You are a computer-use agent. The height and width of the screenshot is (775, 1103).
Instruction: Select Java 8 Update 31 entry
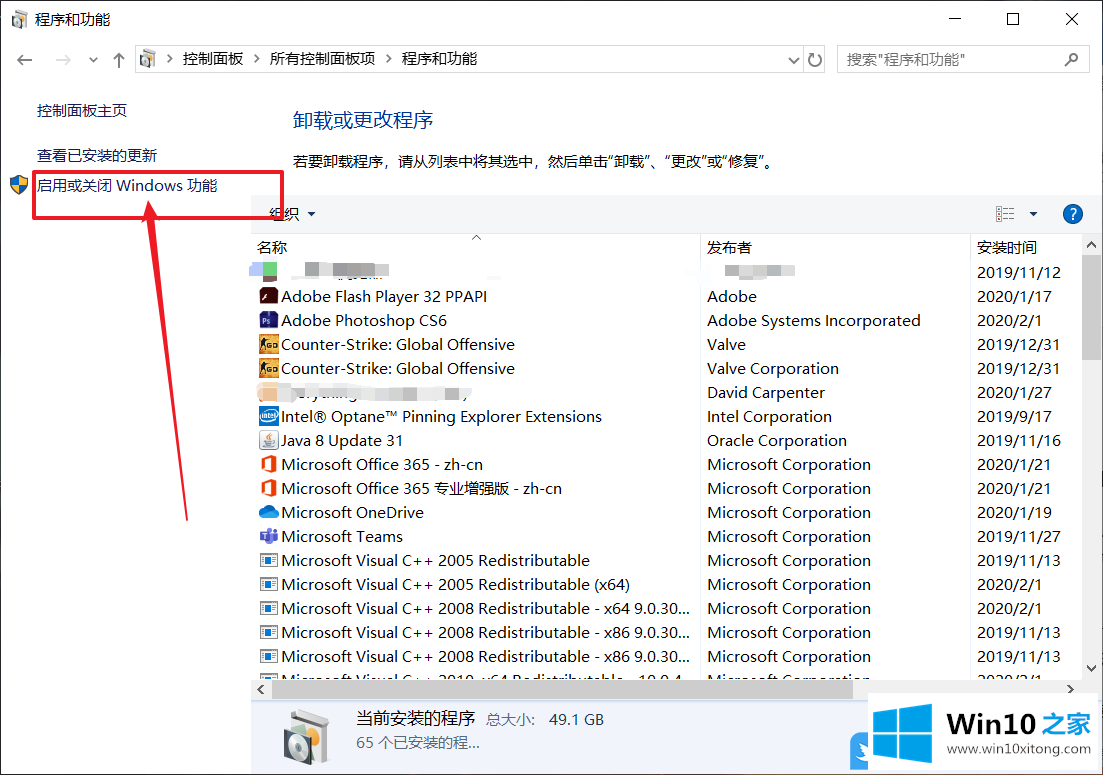[x=342, y=440]
